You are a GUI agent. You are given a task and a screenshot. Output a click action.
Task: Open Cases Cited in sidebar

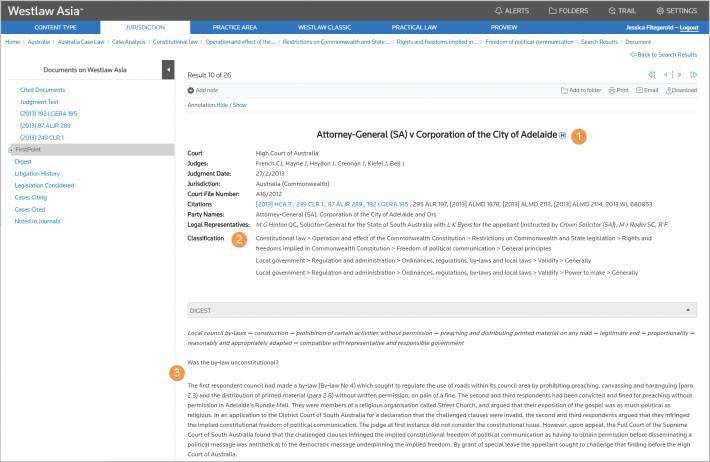(x=30, y=209)
